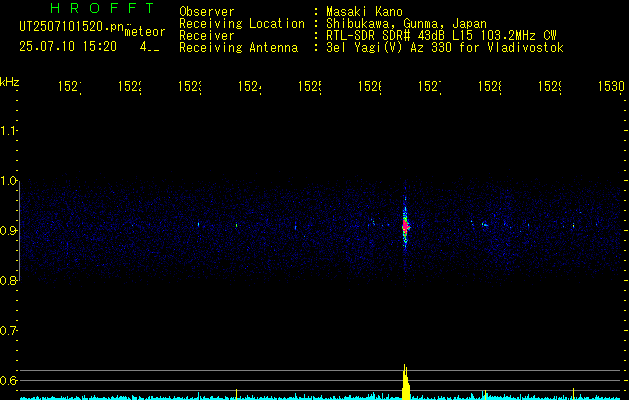Click the 1.0 kHz frequency axis label
Viewport: 629px width, 400px height.
pyautogui.click(x=8, y=181)
